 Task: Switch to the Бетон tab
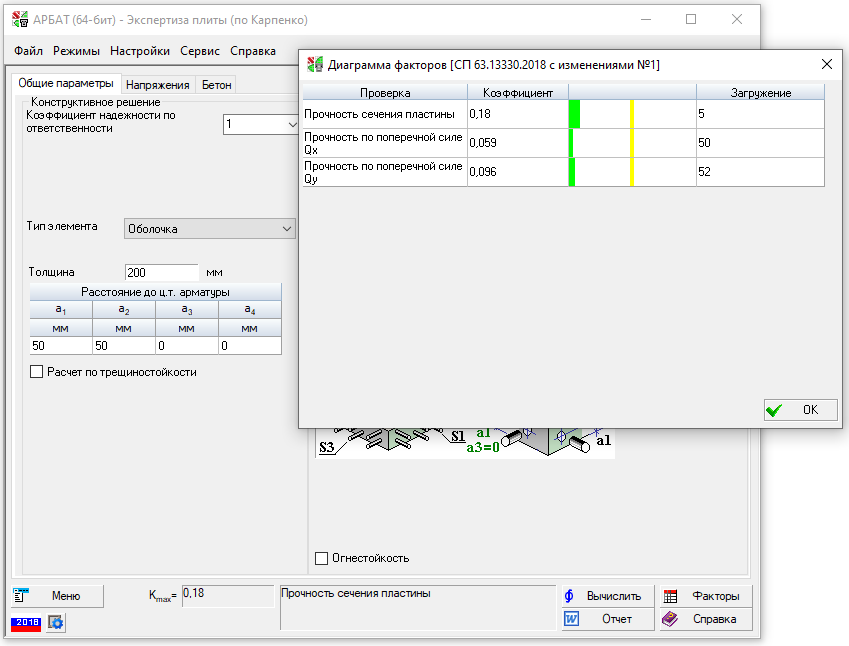pyautogui.click(x=216, y=85)
